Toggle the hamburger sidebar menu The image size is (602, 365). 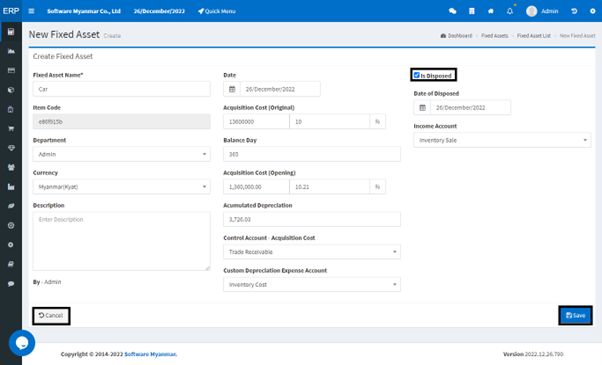[31, 11]
